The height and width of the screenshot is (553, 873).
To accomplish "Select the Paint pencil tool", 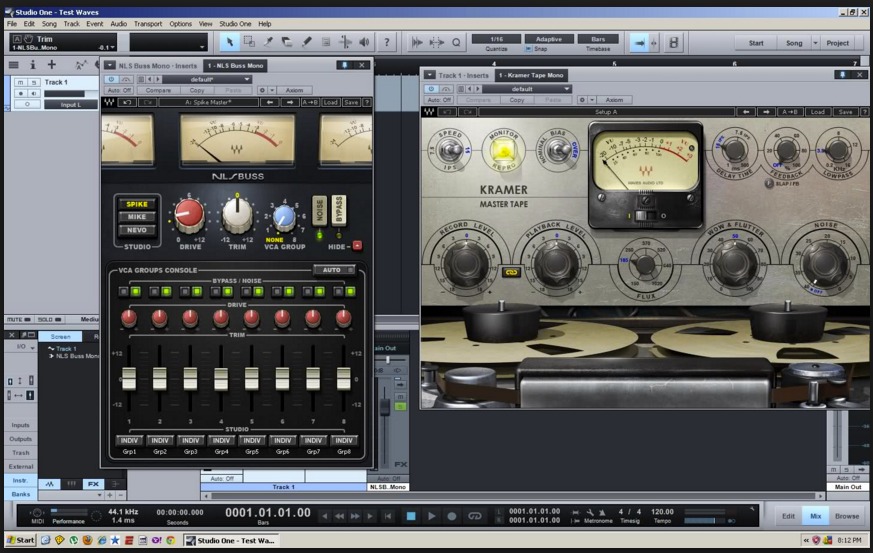I will (307, 42).
